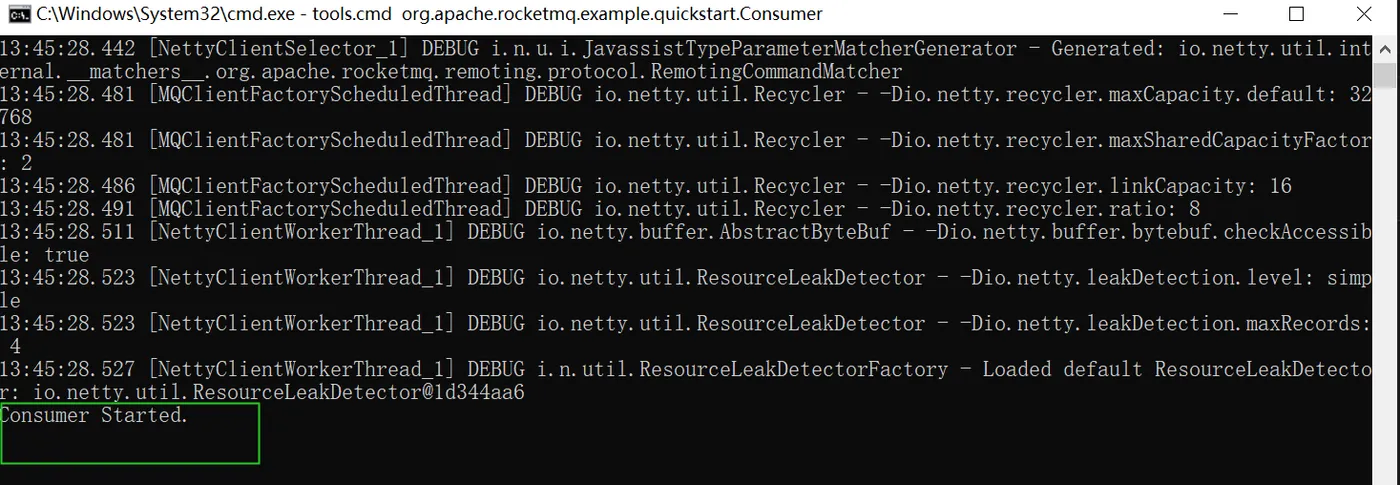Click the vertical scrollbar thumb
Screen dimensions: 1400x485
pos(1385,75)
